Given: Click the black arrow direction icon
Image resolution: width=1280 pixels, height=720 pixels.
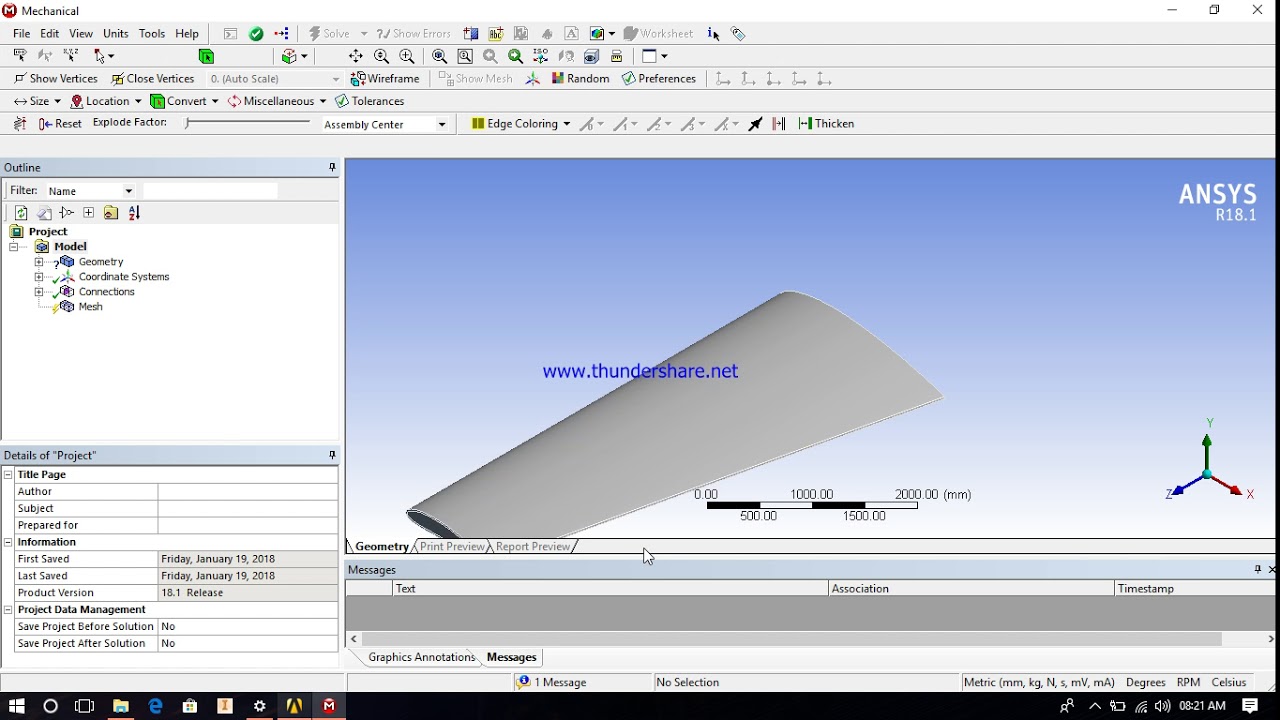Looking at the screenshot, I should point(755,124).
